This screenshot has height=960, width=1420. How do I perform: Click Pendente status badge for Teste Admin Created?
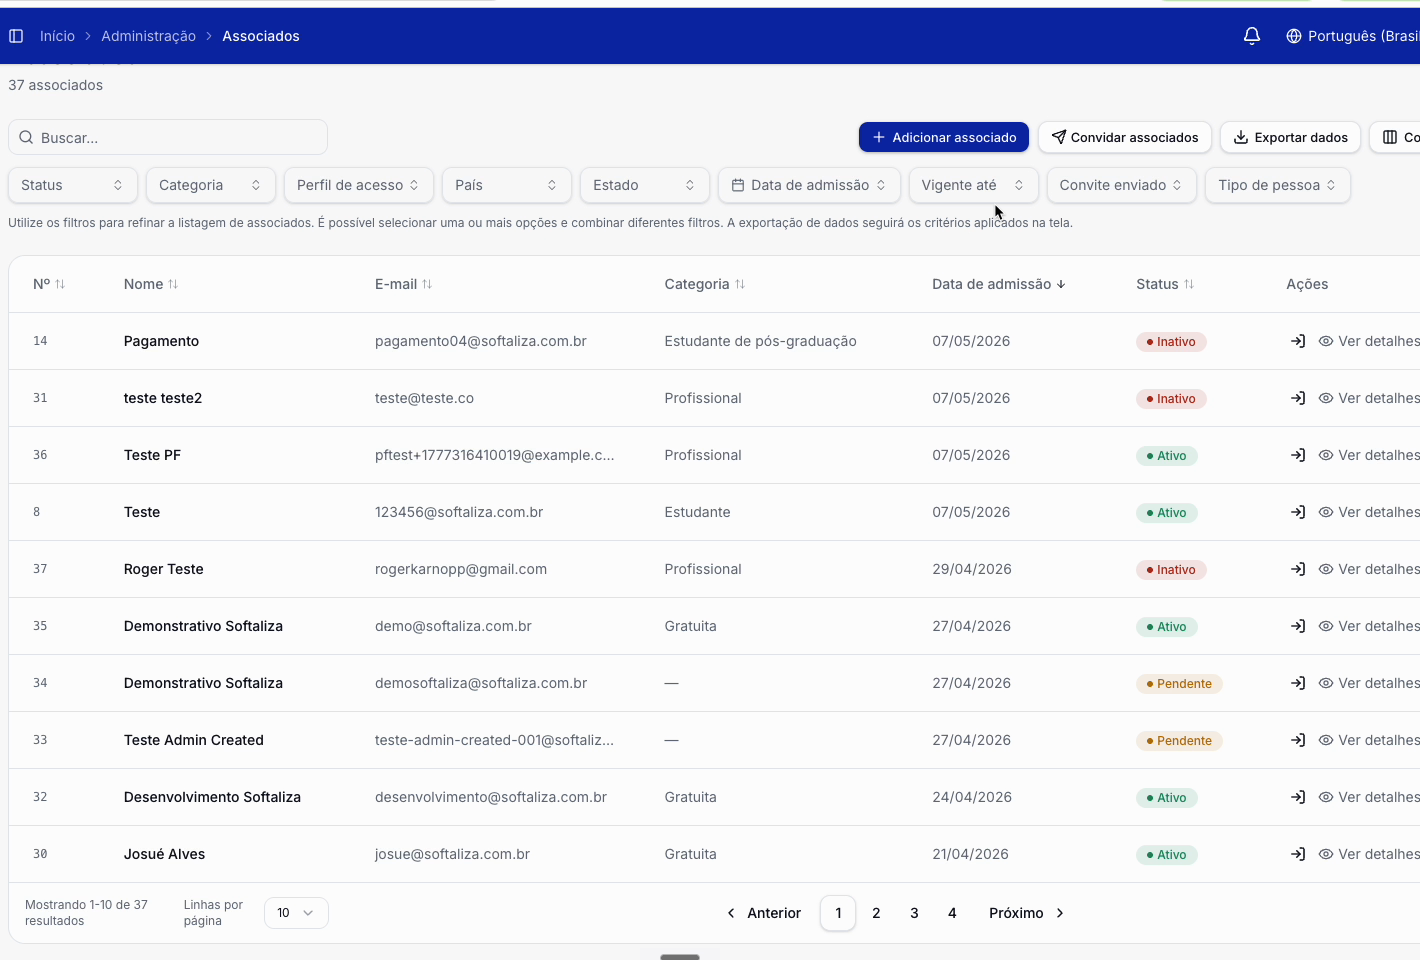coord(1179,741)
